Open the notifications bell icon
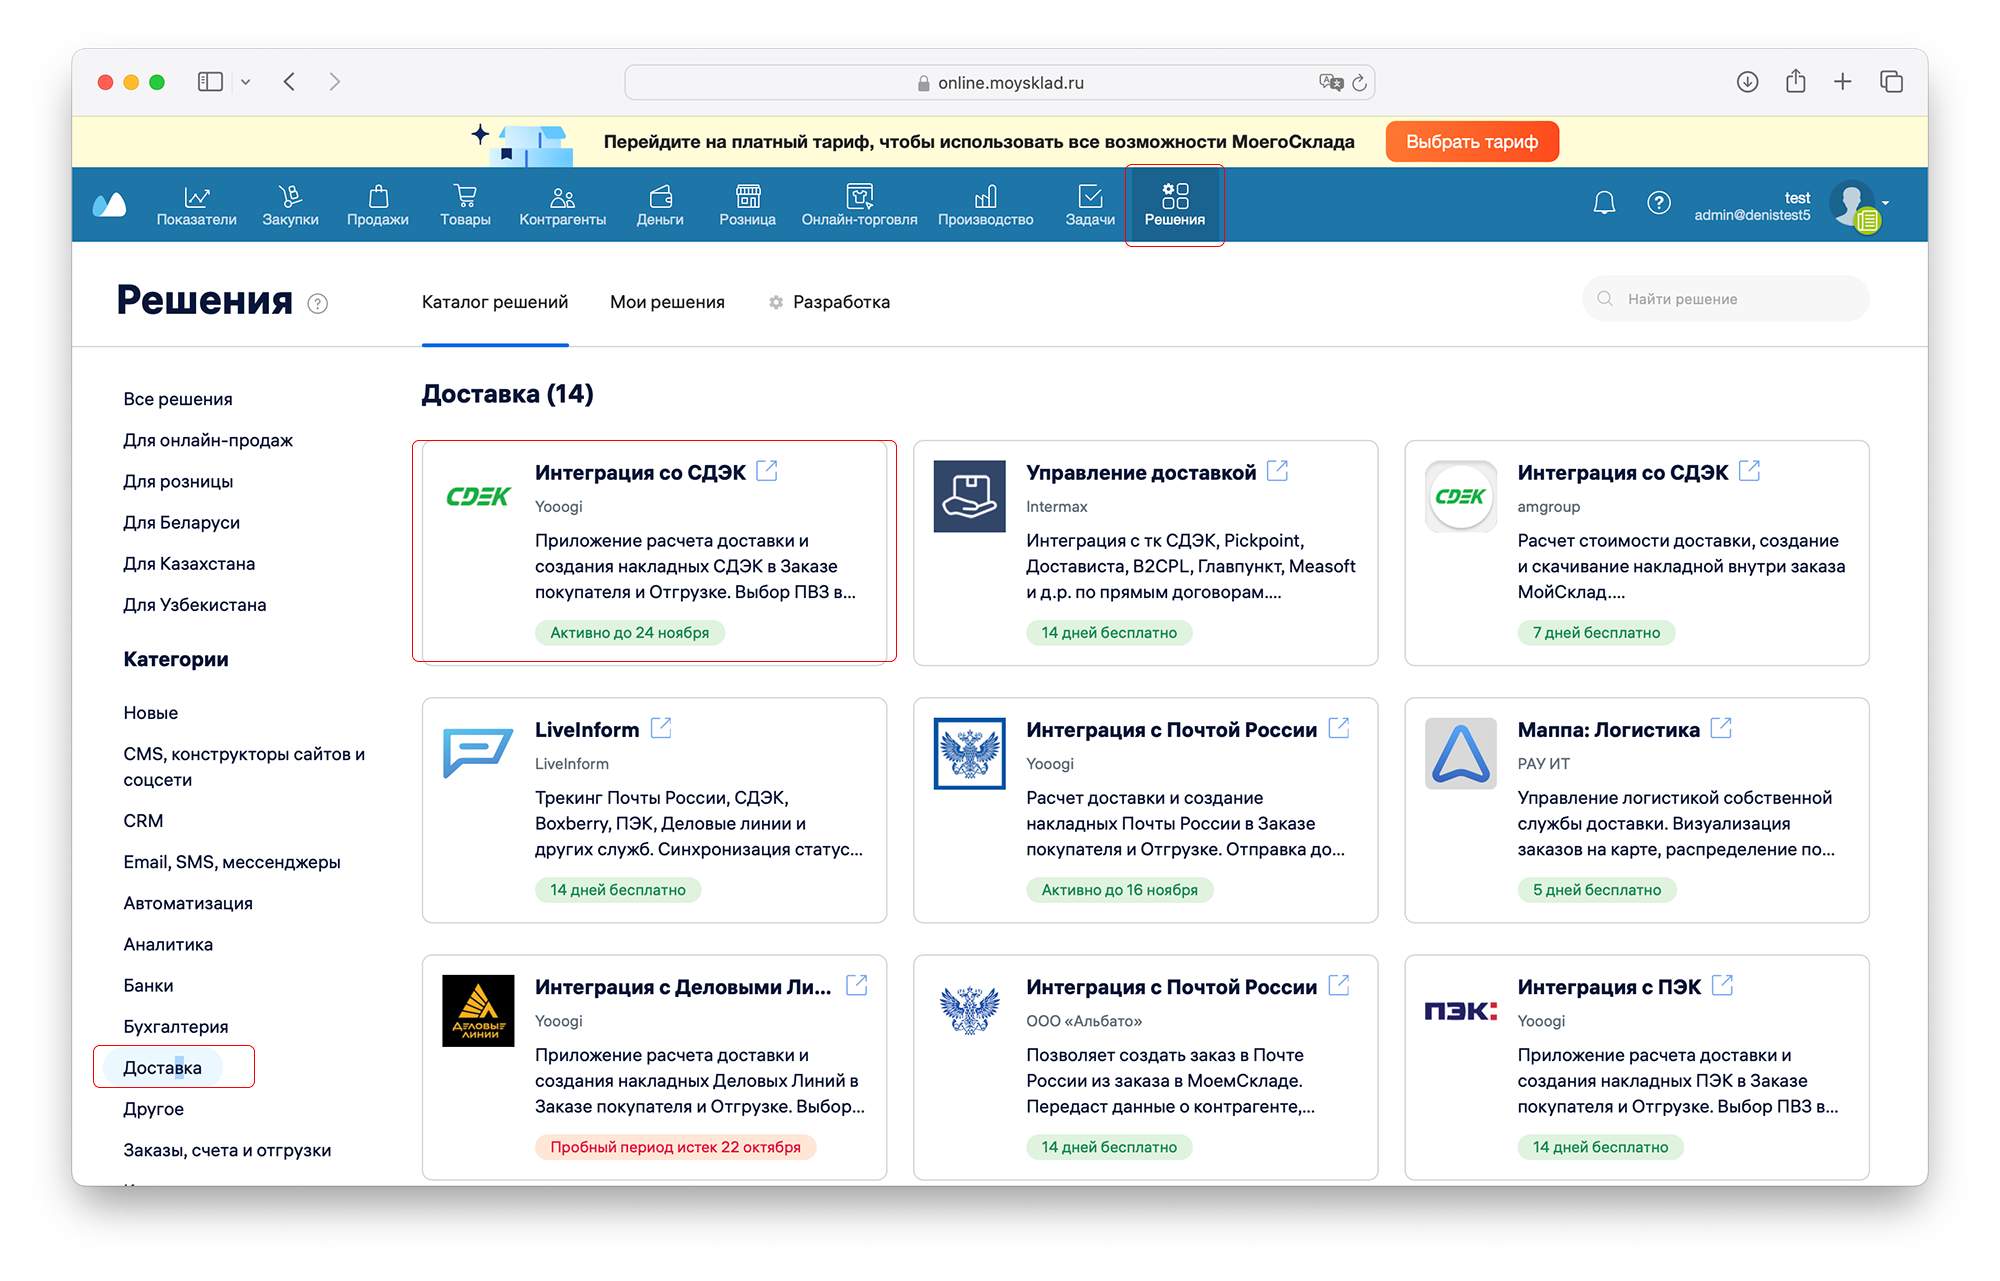2000x1281 pixels. 1604,203
